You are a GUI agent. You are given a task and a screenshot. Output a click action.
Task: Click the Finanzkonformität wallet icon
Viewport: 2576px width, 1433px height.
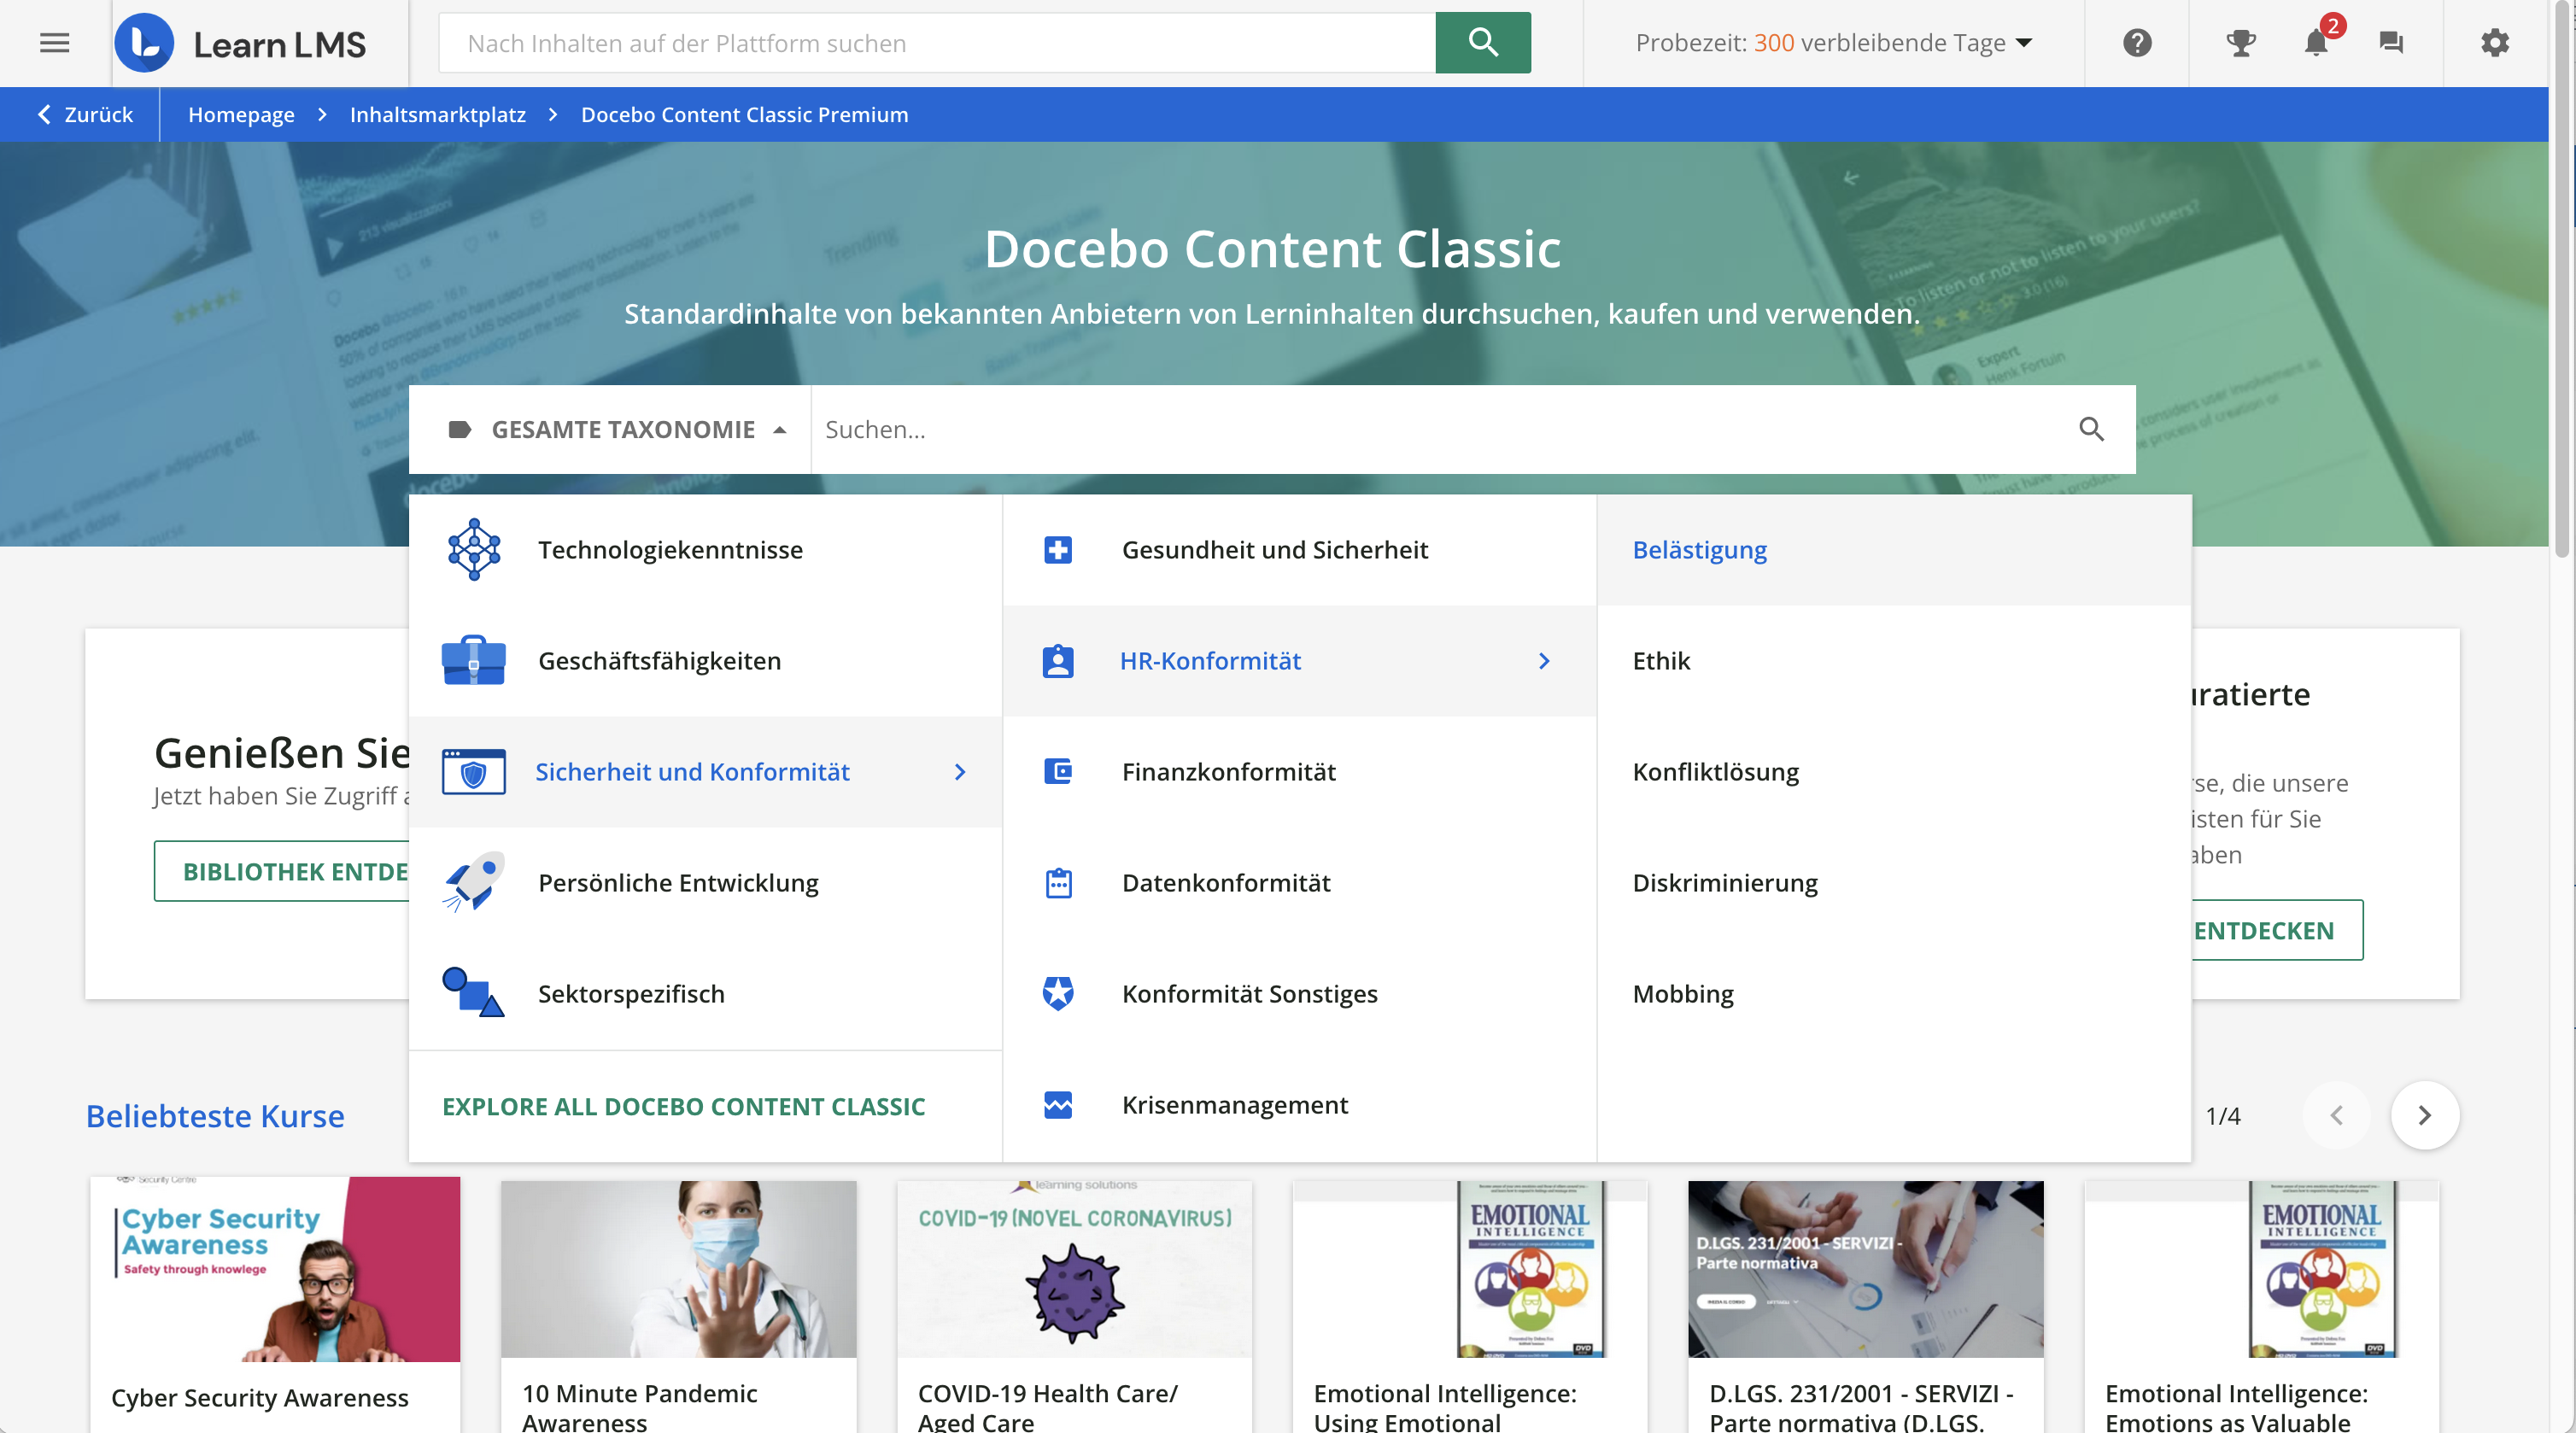click(1058, 771)
